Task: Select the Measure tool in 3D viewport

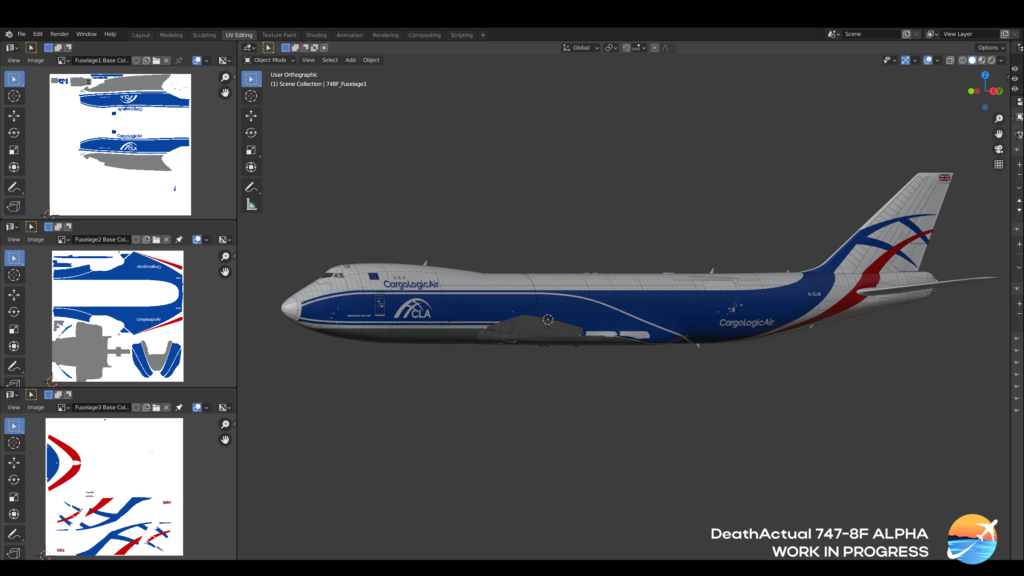Action: (x=251, y=204)
